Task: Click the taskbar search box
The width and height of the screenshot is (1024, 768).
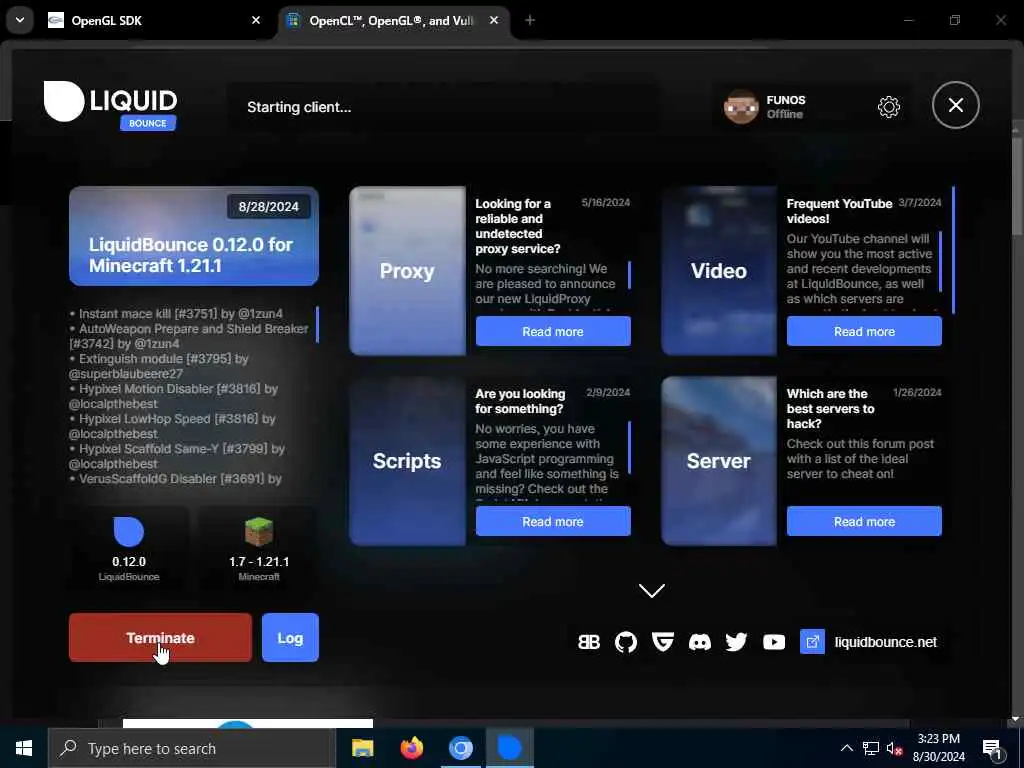Action: pos(191,748)
